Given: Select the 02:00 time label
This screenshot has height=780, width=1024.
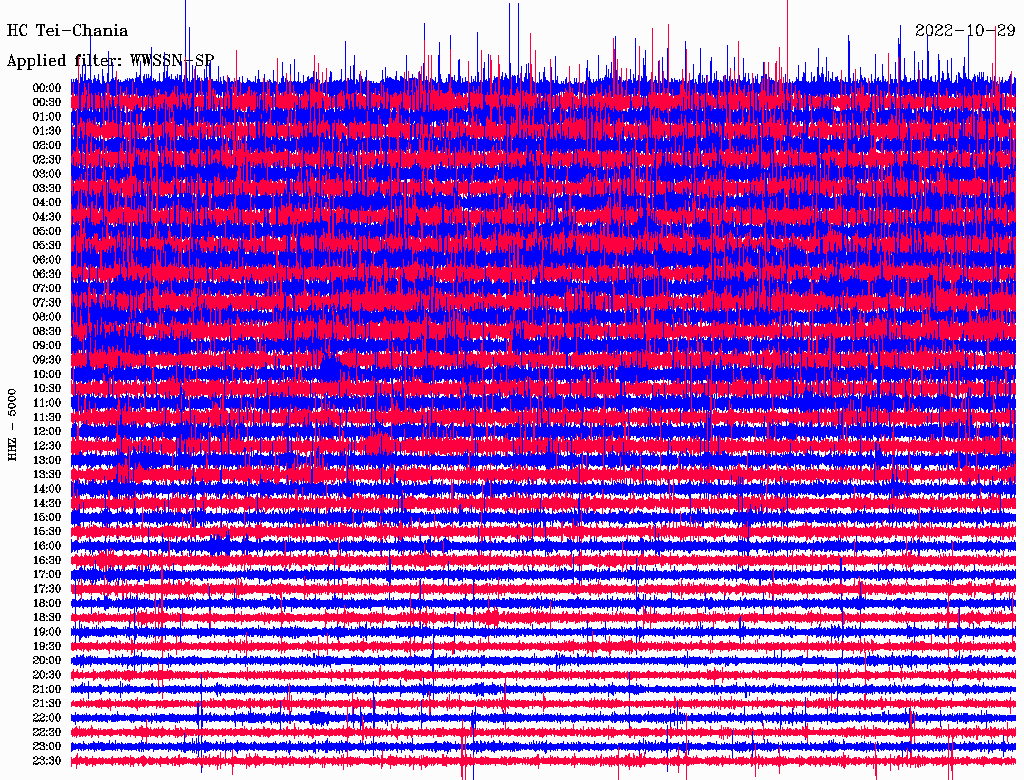Looking at the screenshot, I should click(x=47, y=146).
